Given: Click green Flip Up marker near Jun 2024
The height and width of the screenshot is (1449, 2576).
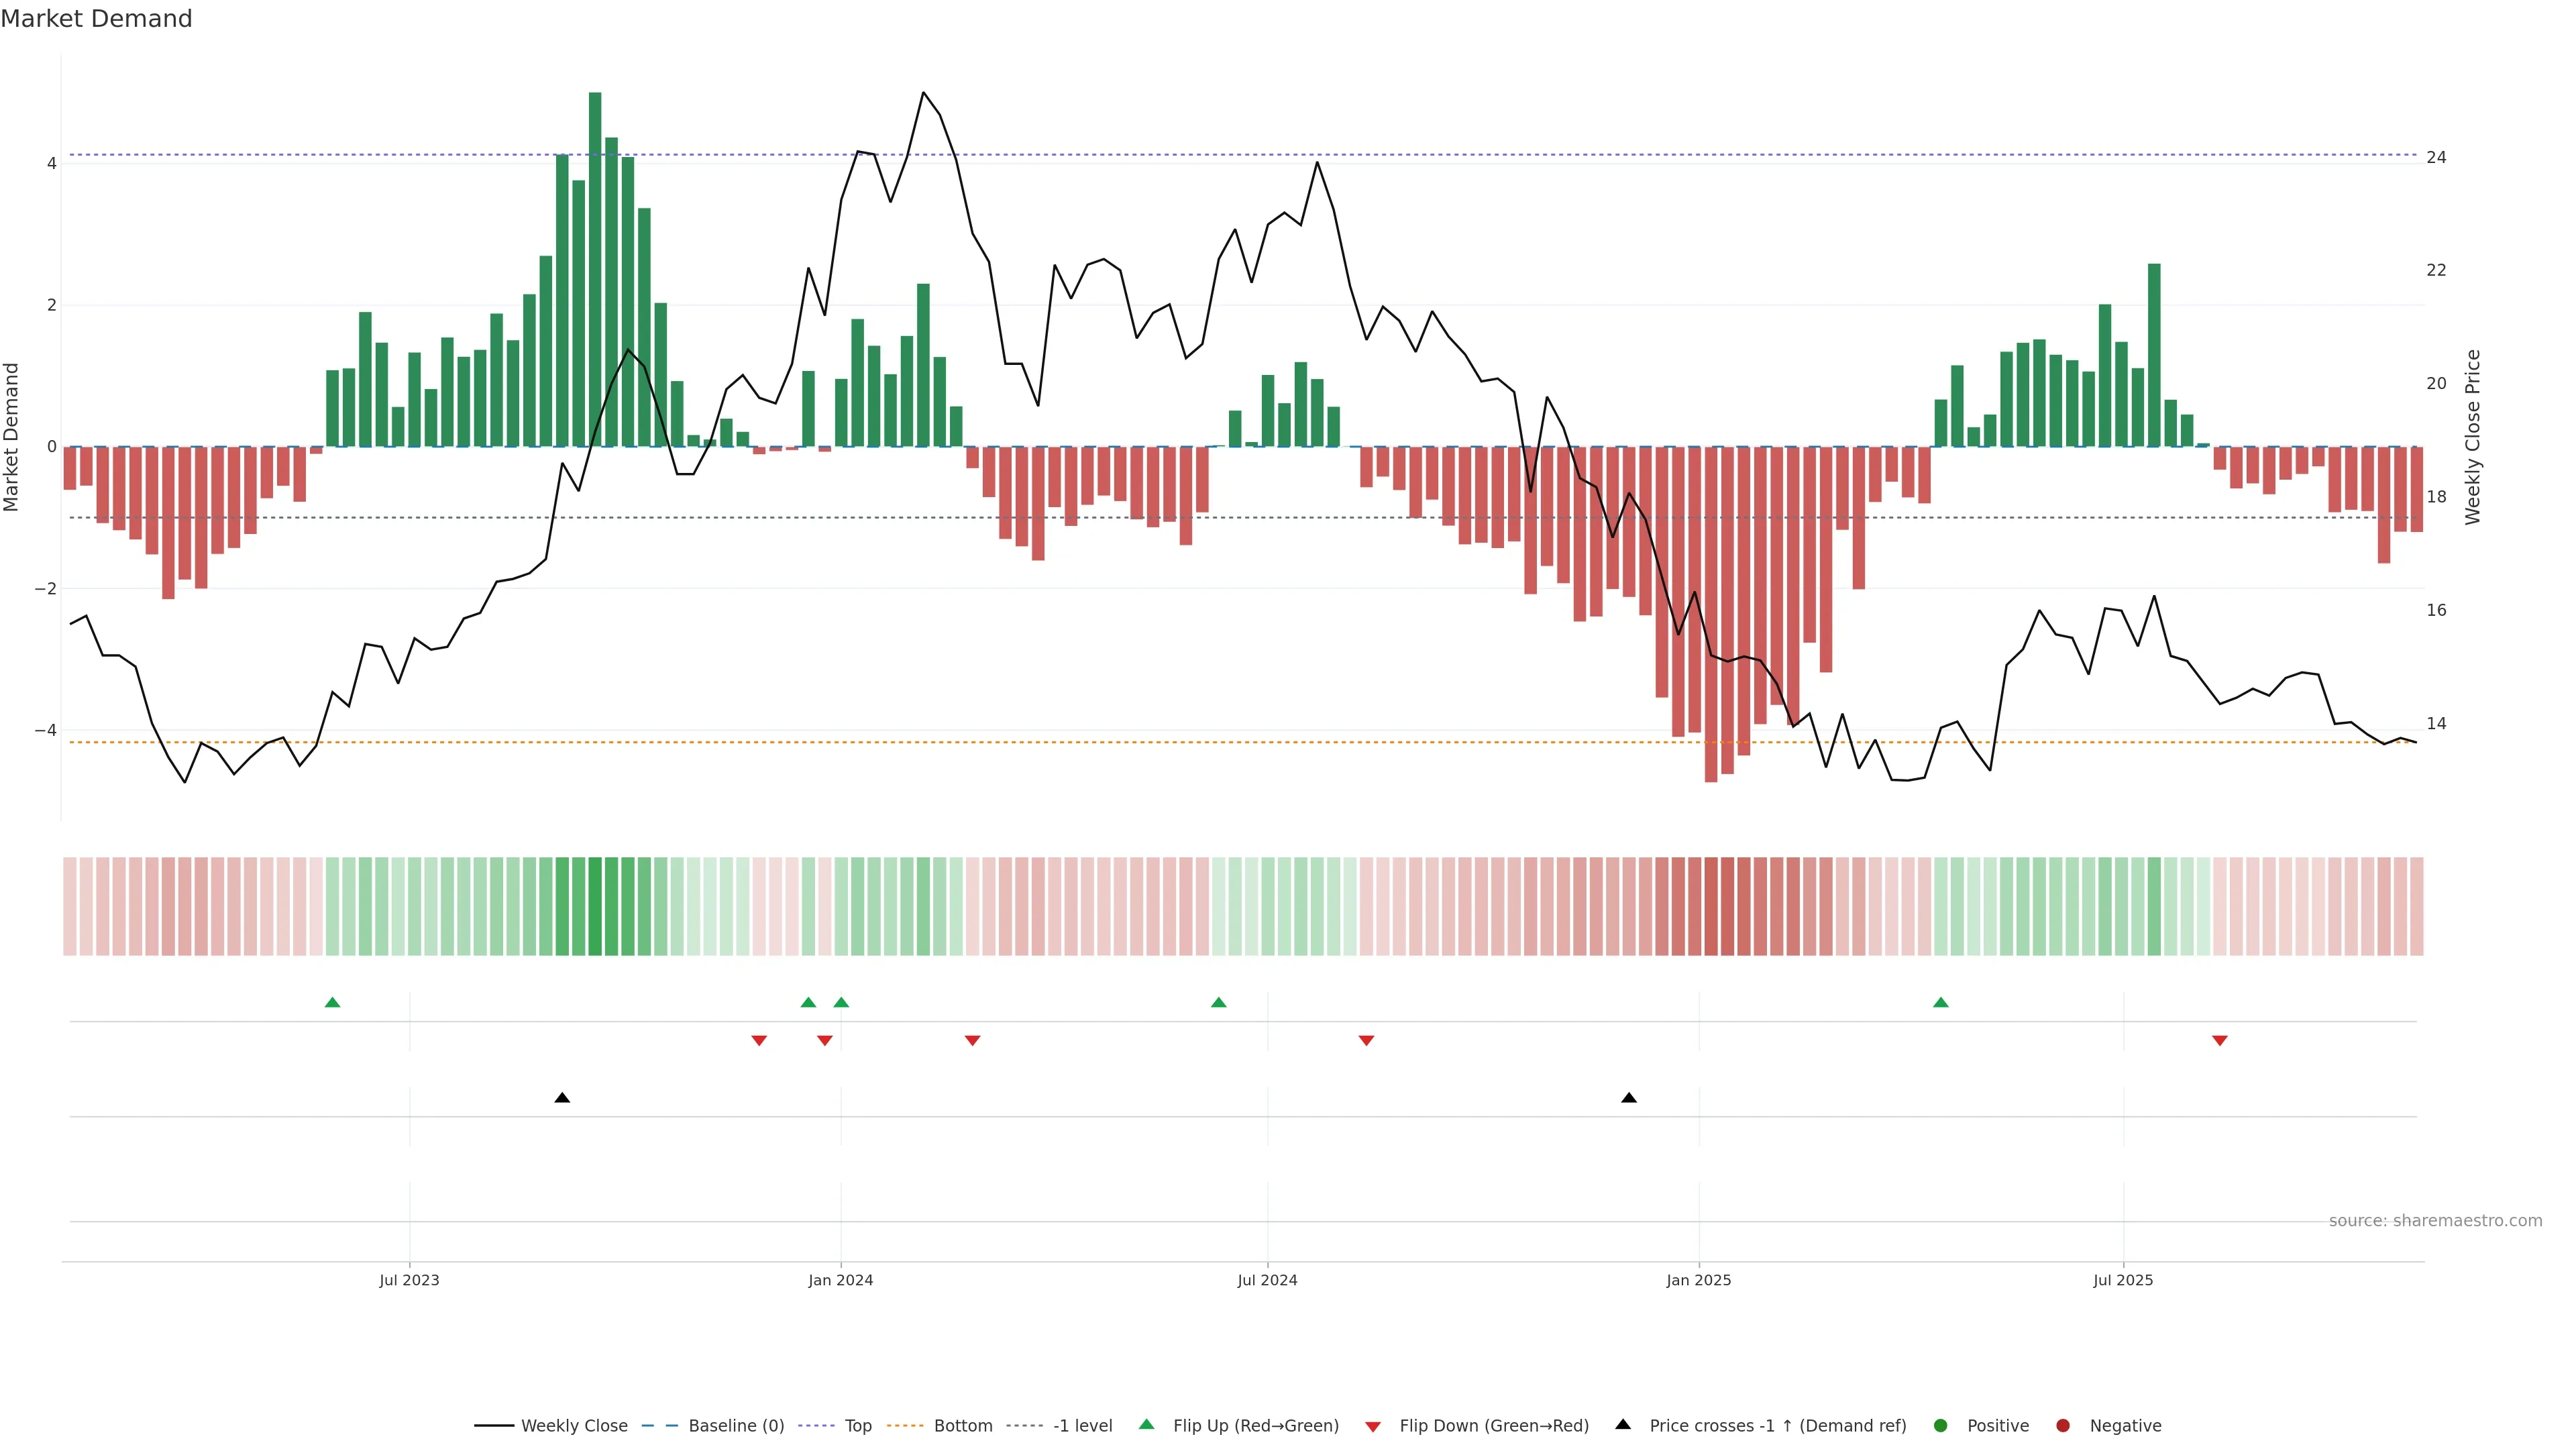Looking at the screenshot, I should click(x=1218, y=1003).
